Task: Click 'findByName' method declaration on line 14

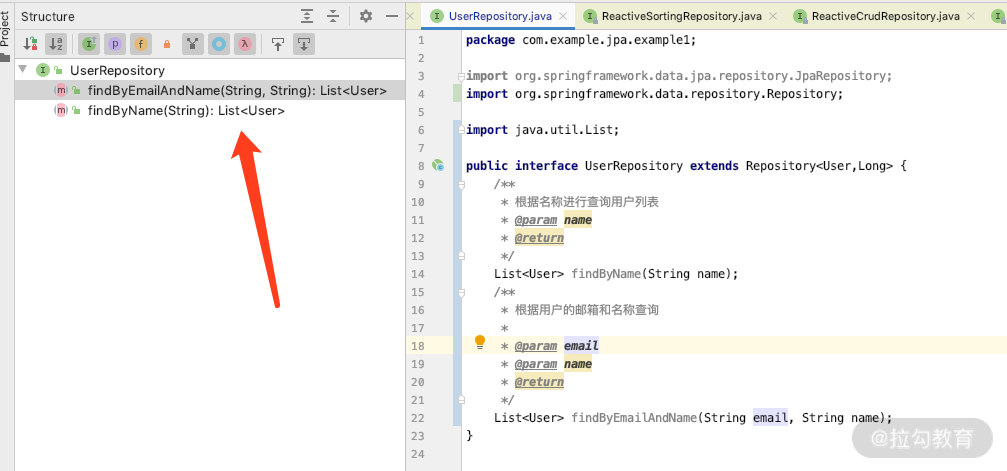Action: 606,274
